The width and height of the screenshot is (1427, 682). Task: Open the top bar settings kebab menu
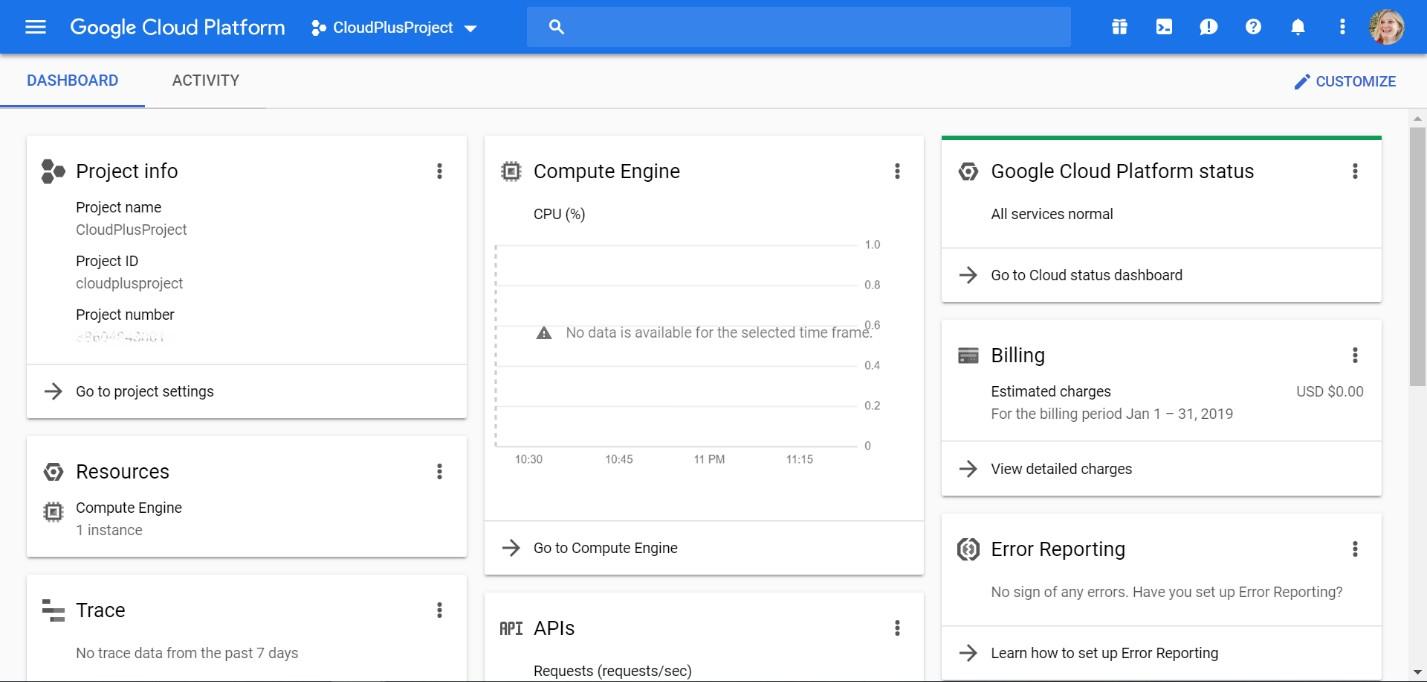click(1342, 27)
